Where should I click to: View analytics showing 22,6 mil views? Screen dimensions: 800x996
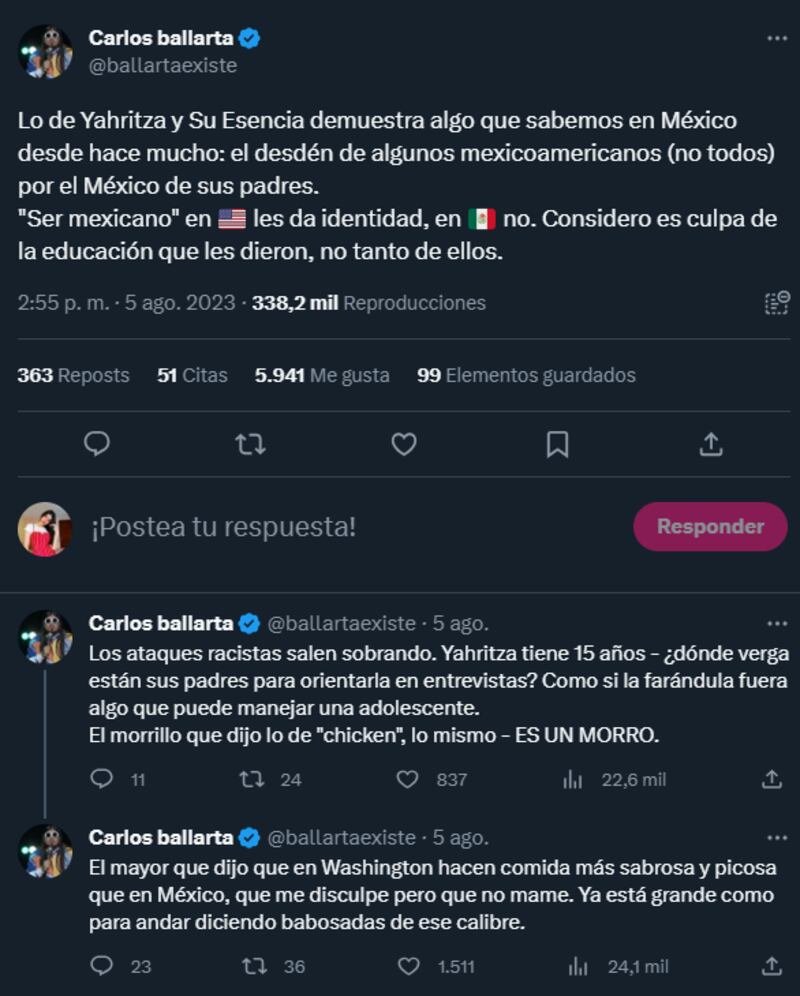[x=573, y=779]
